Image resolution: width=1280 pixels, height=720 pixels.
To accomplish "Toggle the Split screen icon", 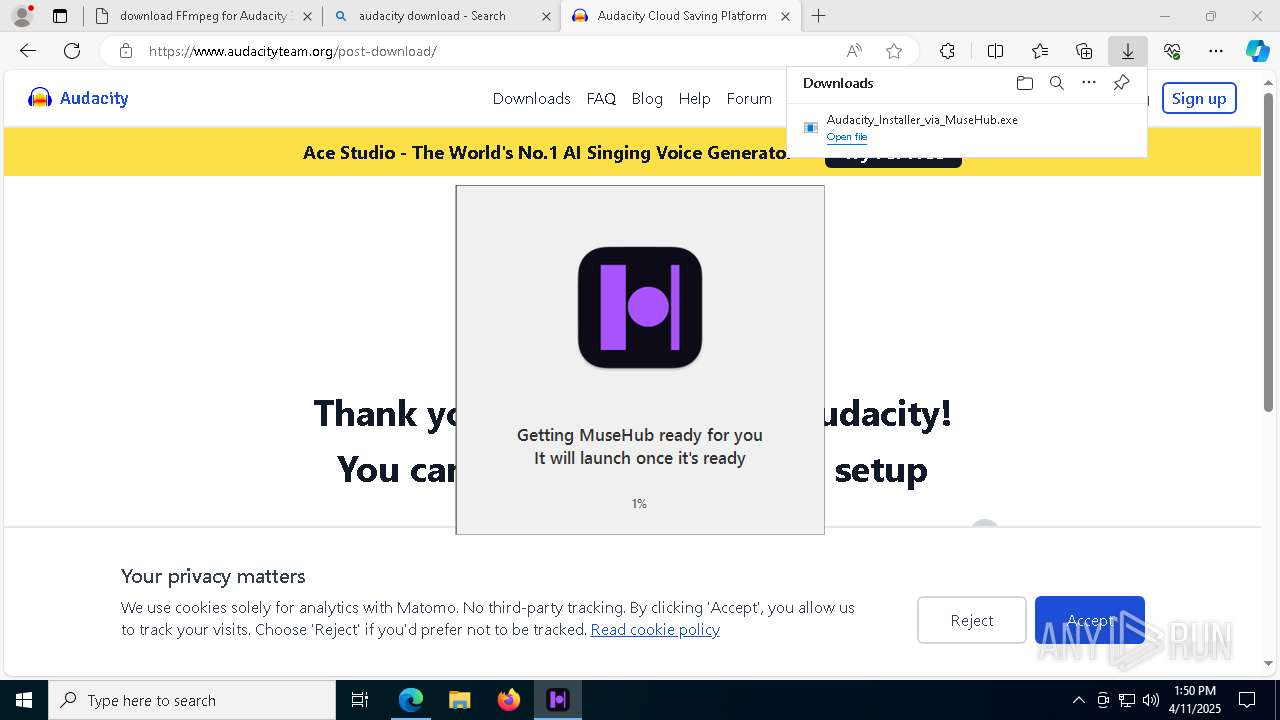I will (x=995, y=51).
